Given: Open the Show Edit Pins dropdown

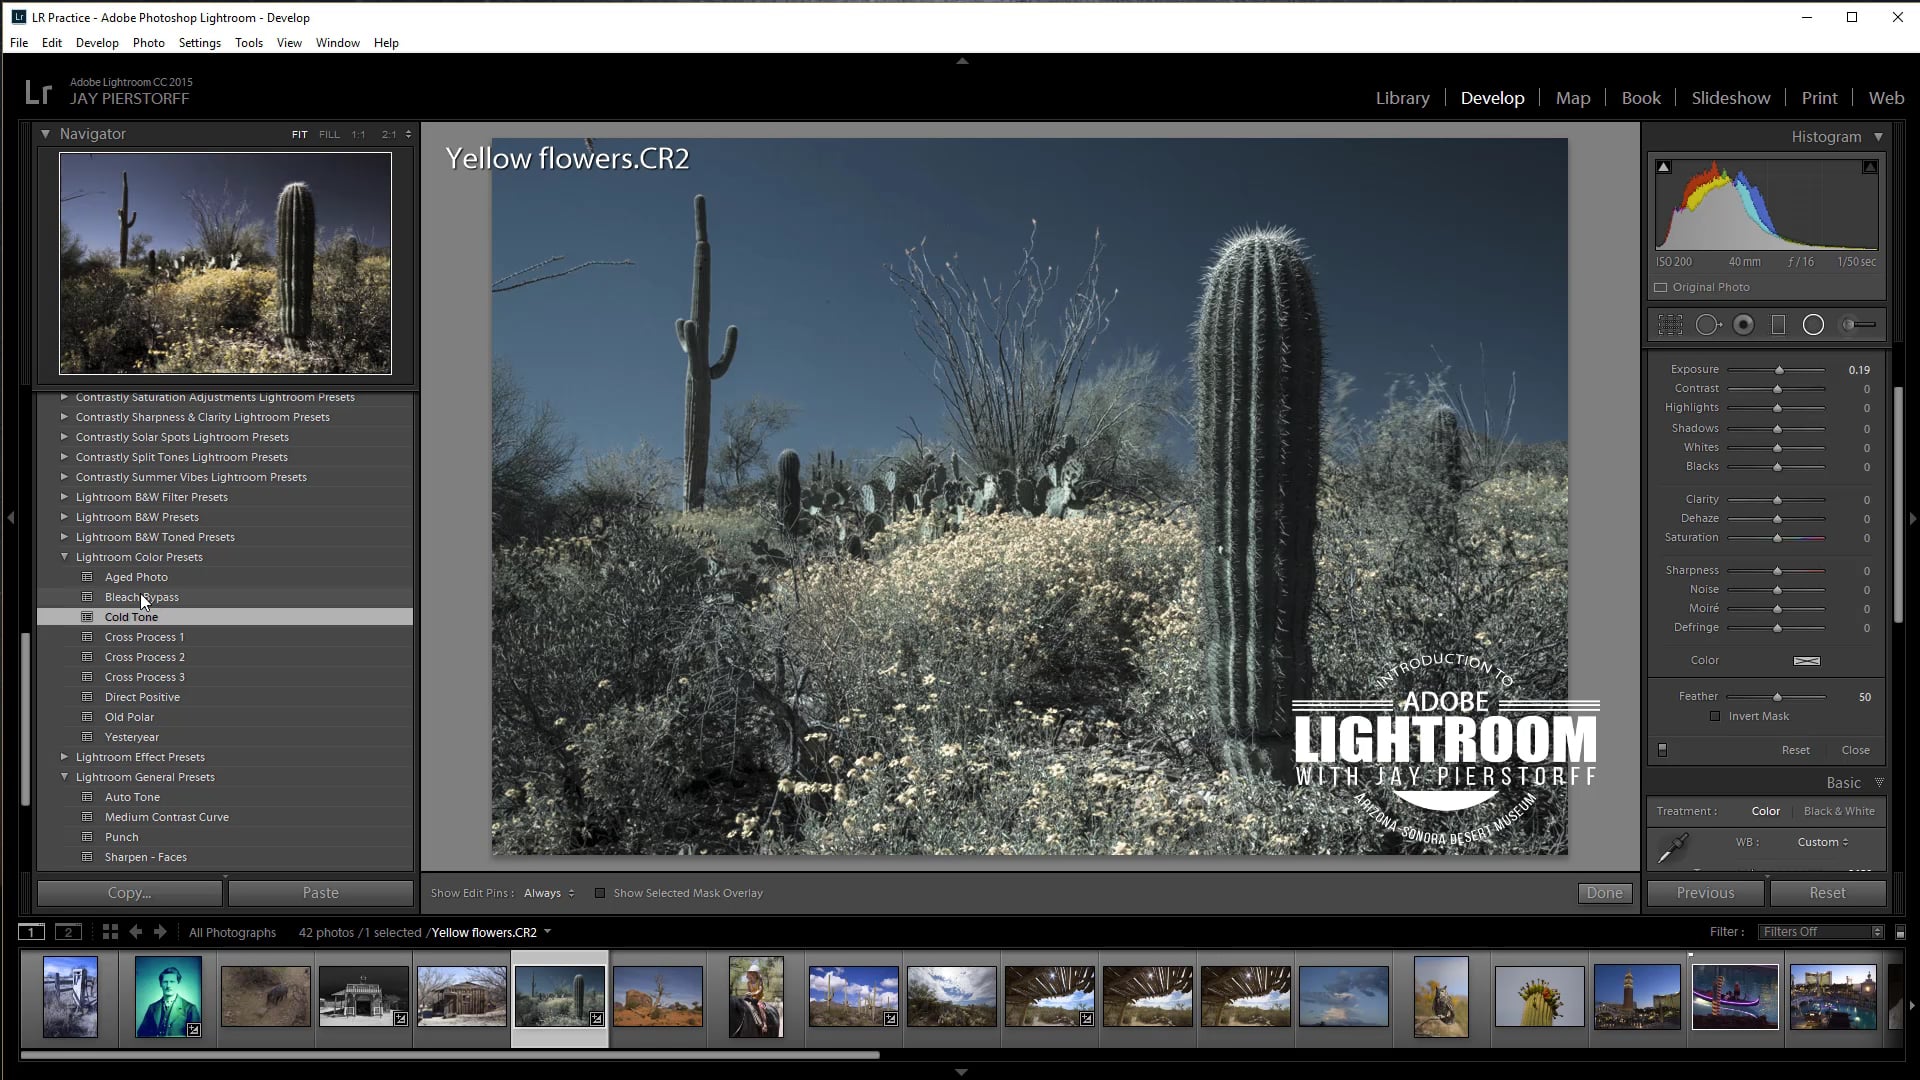Looking at the screenshot, I should 548,893.
